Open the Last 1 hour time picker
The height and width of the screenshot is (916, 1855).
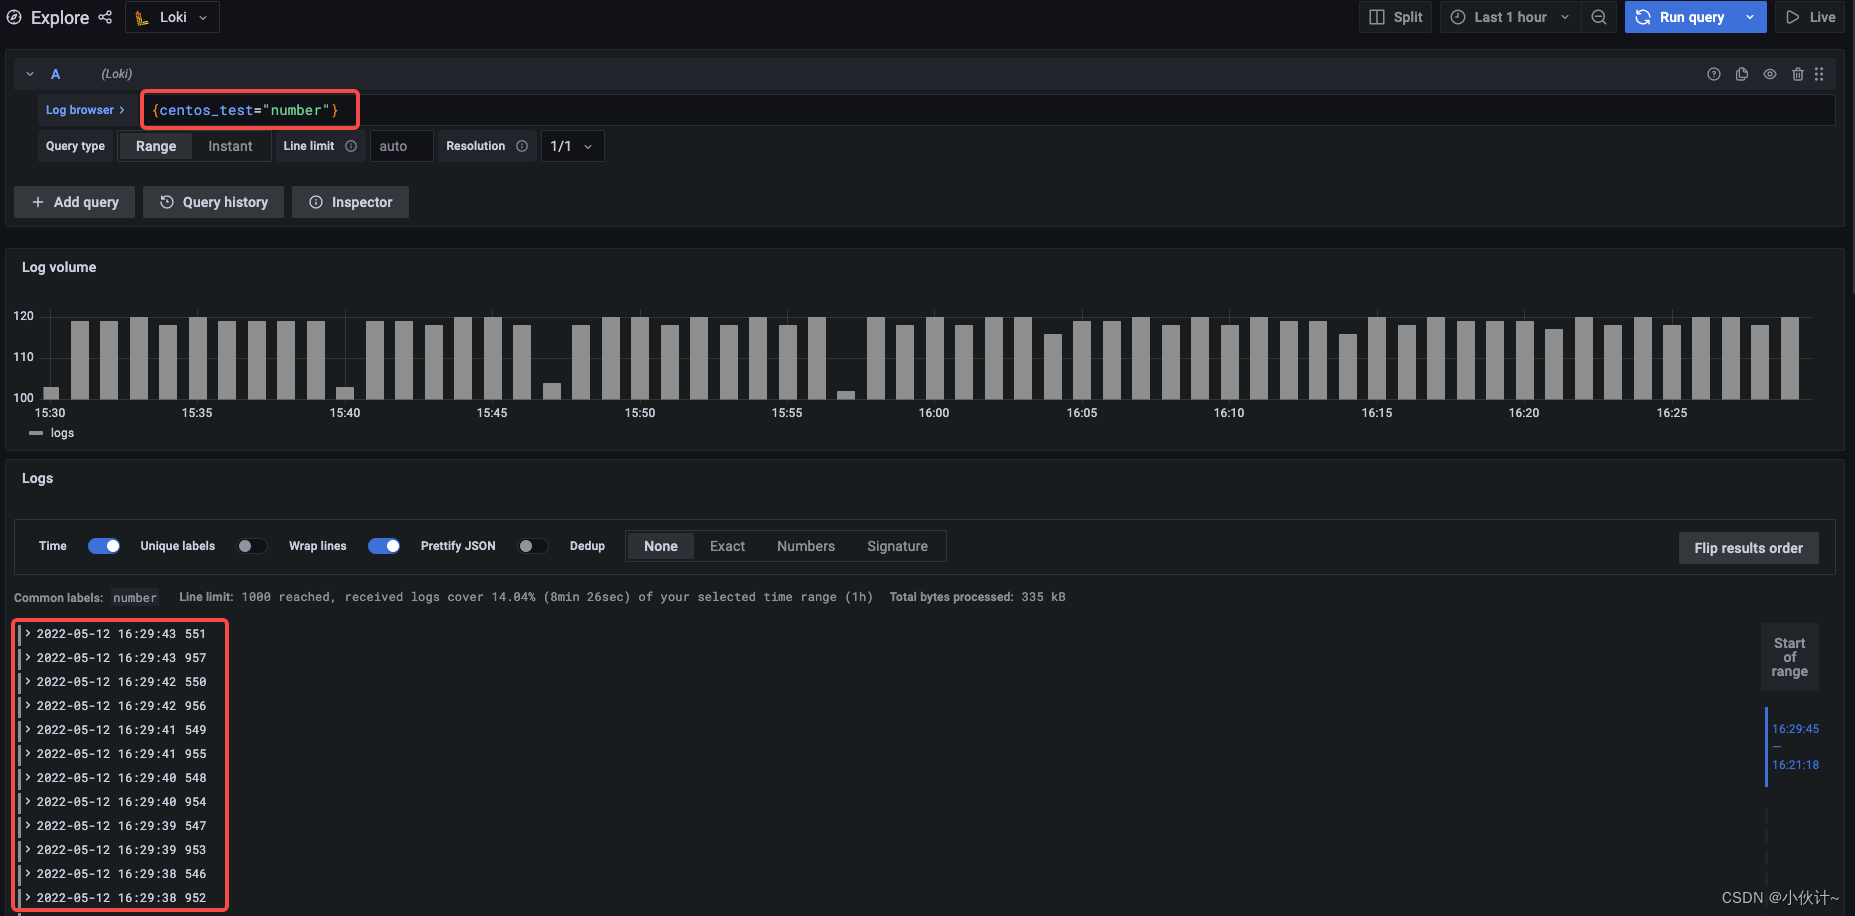[x=1510, y=17]
